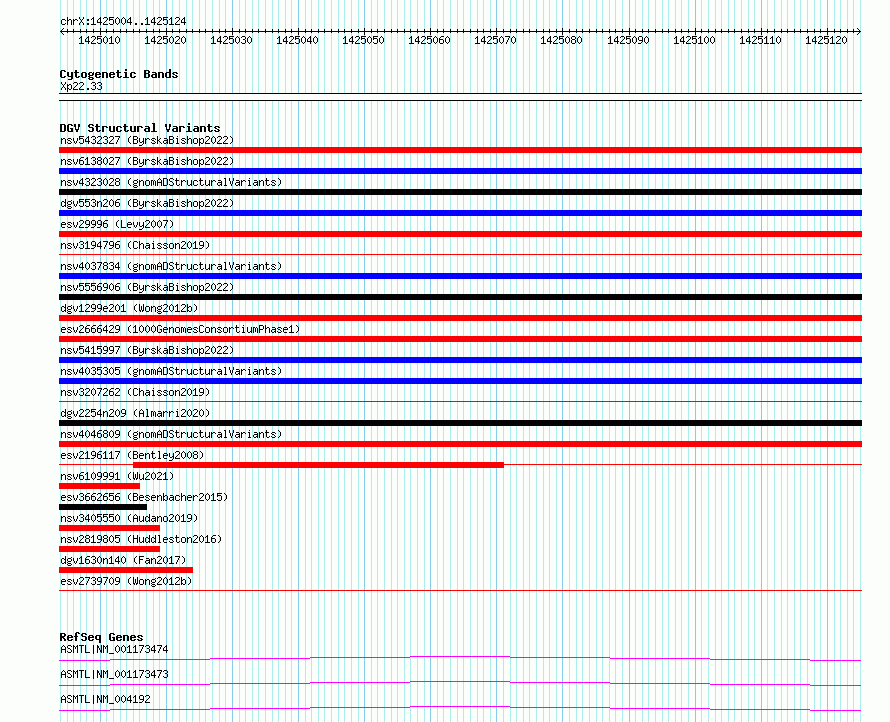This screenshot has height=722, width=890.
Task: Select the dgv1630n140 (Fan2017) red bar
Action: click(x=126, y=570)
